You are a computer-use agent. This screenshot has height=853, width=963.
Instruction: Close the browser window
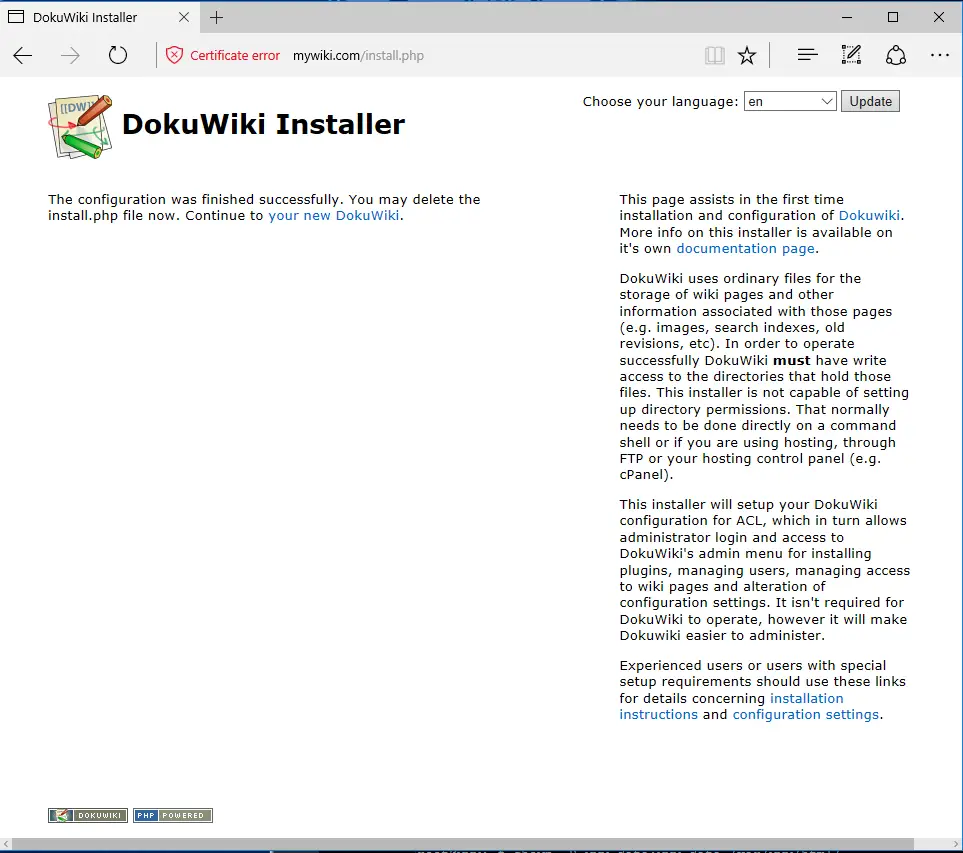939,17
